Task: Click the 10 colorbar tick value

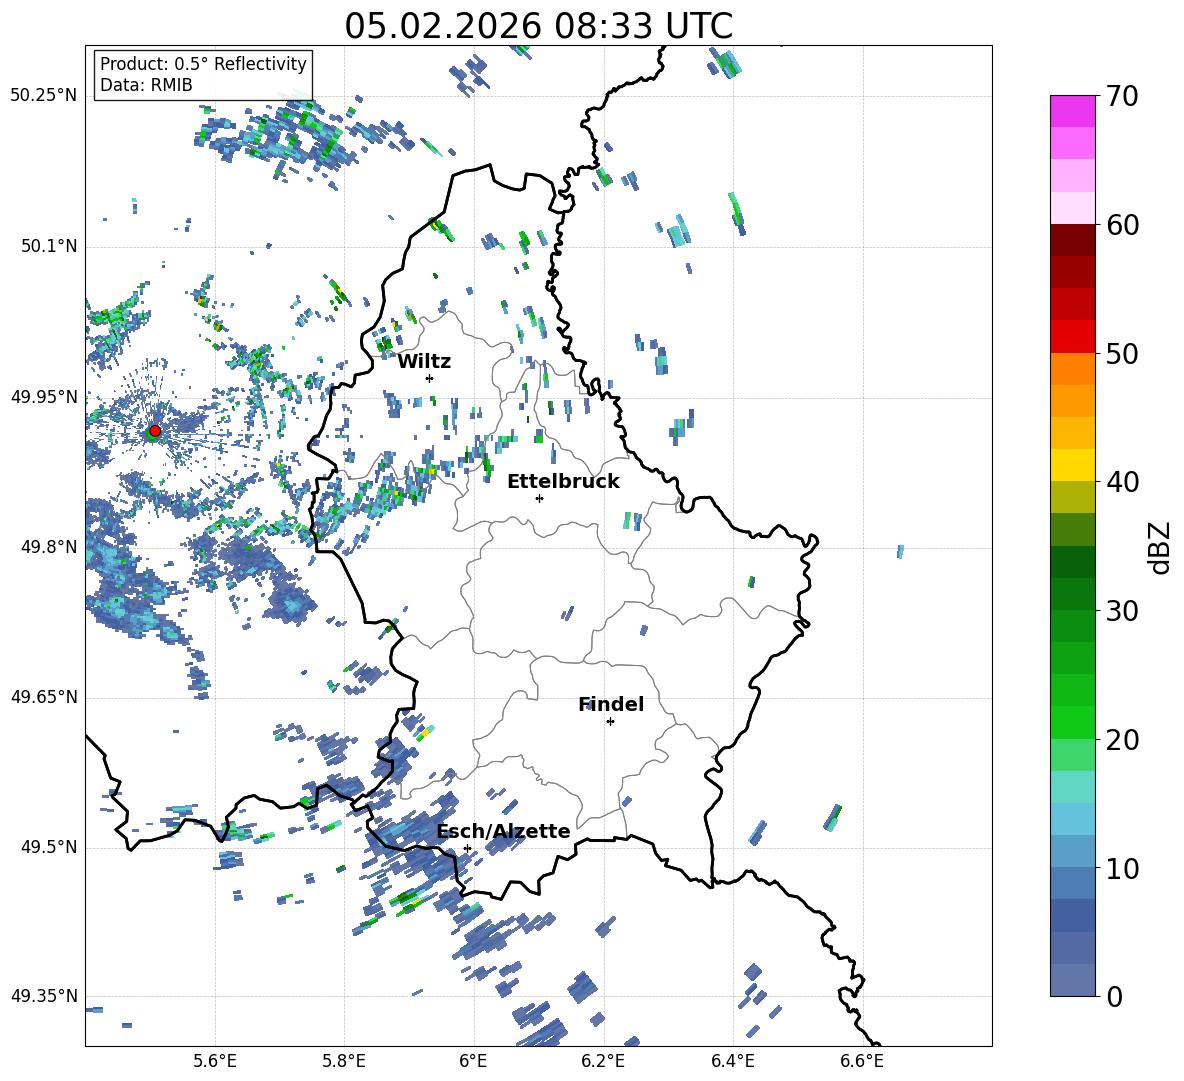Action: (x=1122, y=868)
